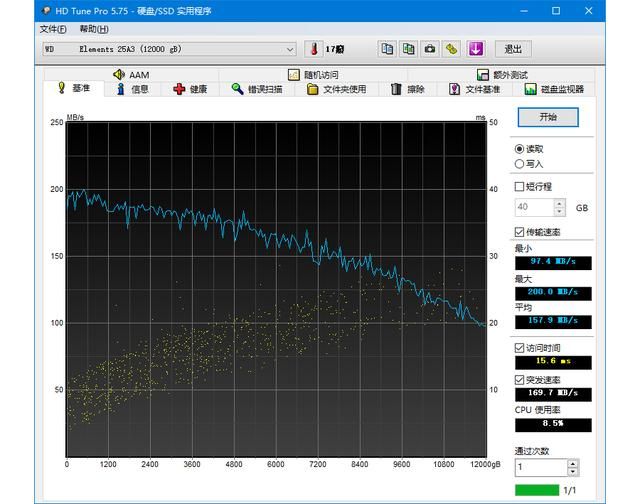The height and width of the screenshot is (504, 640).
Task: Click the benchmark lightbulb icon
Action: coord(62,88)
